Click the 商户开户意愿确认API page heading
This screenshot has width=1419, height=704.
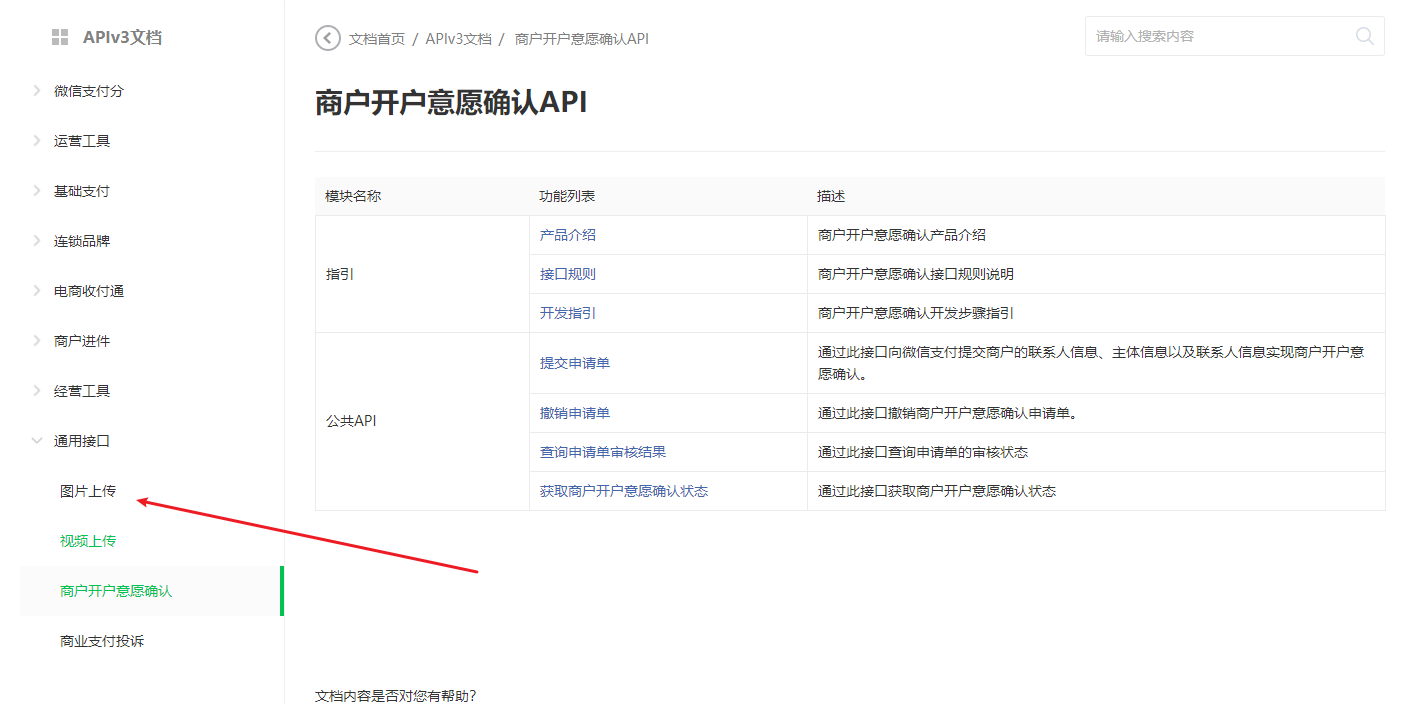point(451,103)
